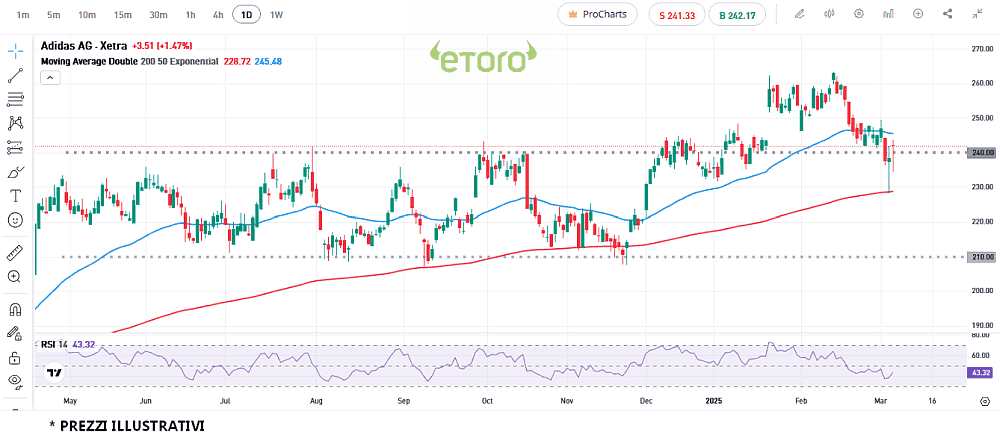
Task: Select the trend line drawing tool
Action: tap(15, 75)
